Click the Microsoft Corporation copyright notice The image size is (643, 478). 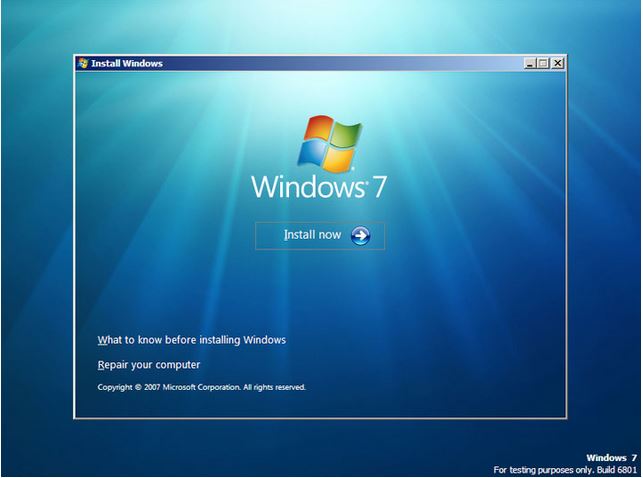(x=201, y=387)
